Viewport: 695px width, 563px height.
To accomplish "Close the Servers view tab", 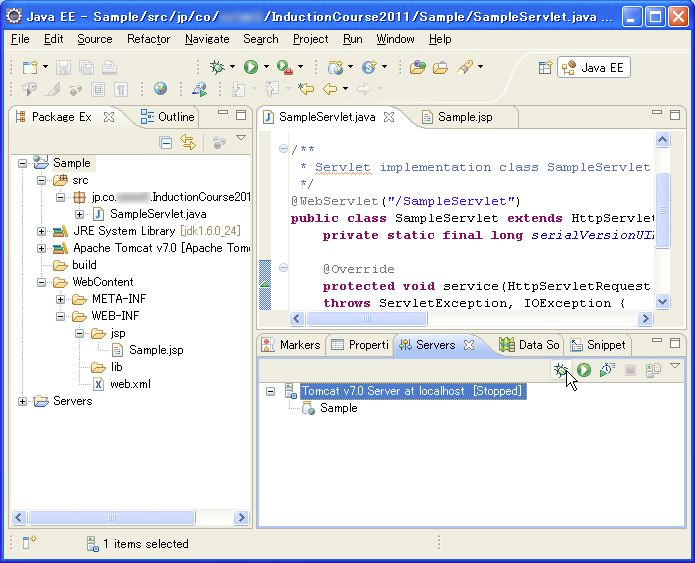I will (469, 345).
